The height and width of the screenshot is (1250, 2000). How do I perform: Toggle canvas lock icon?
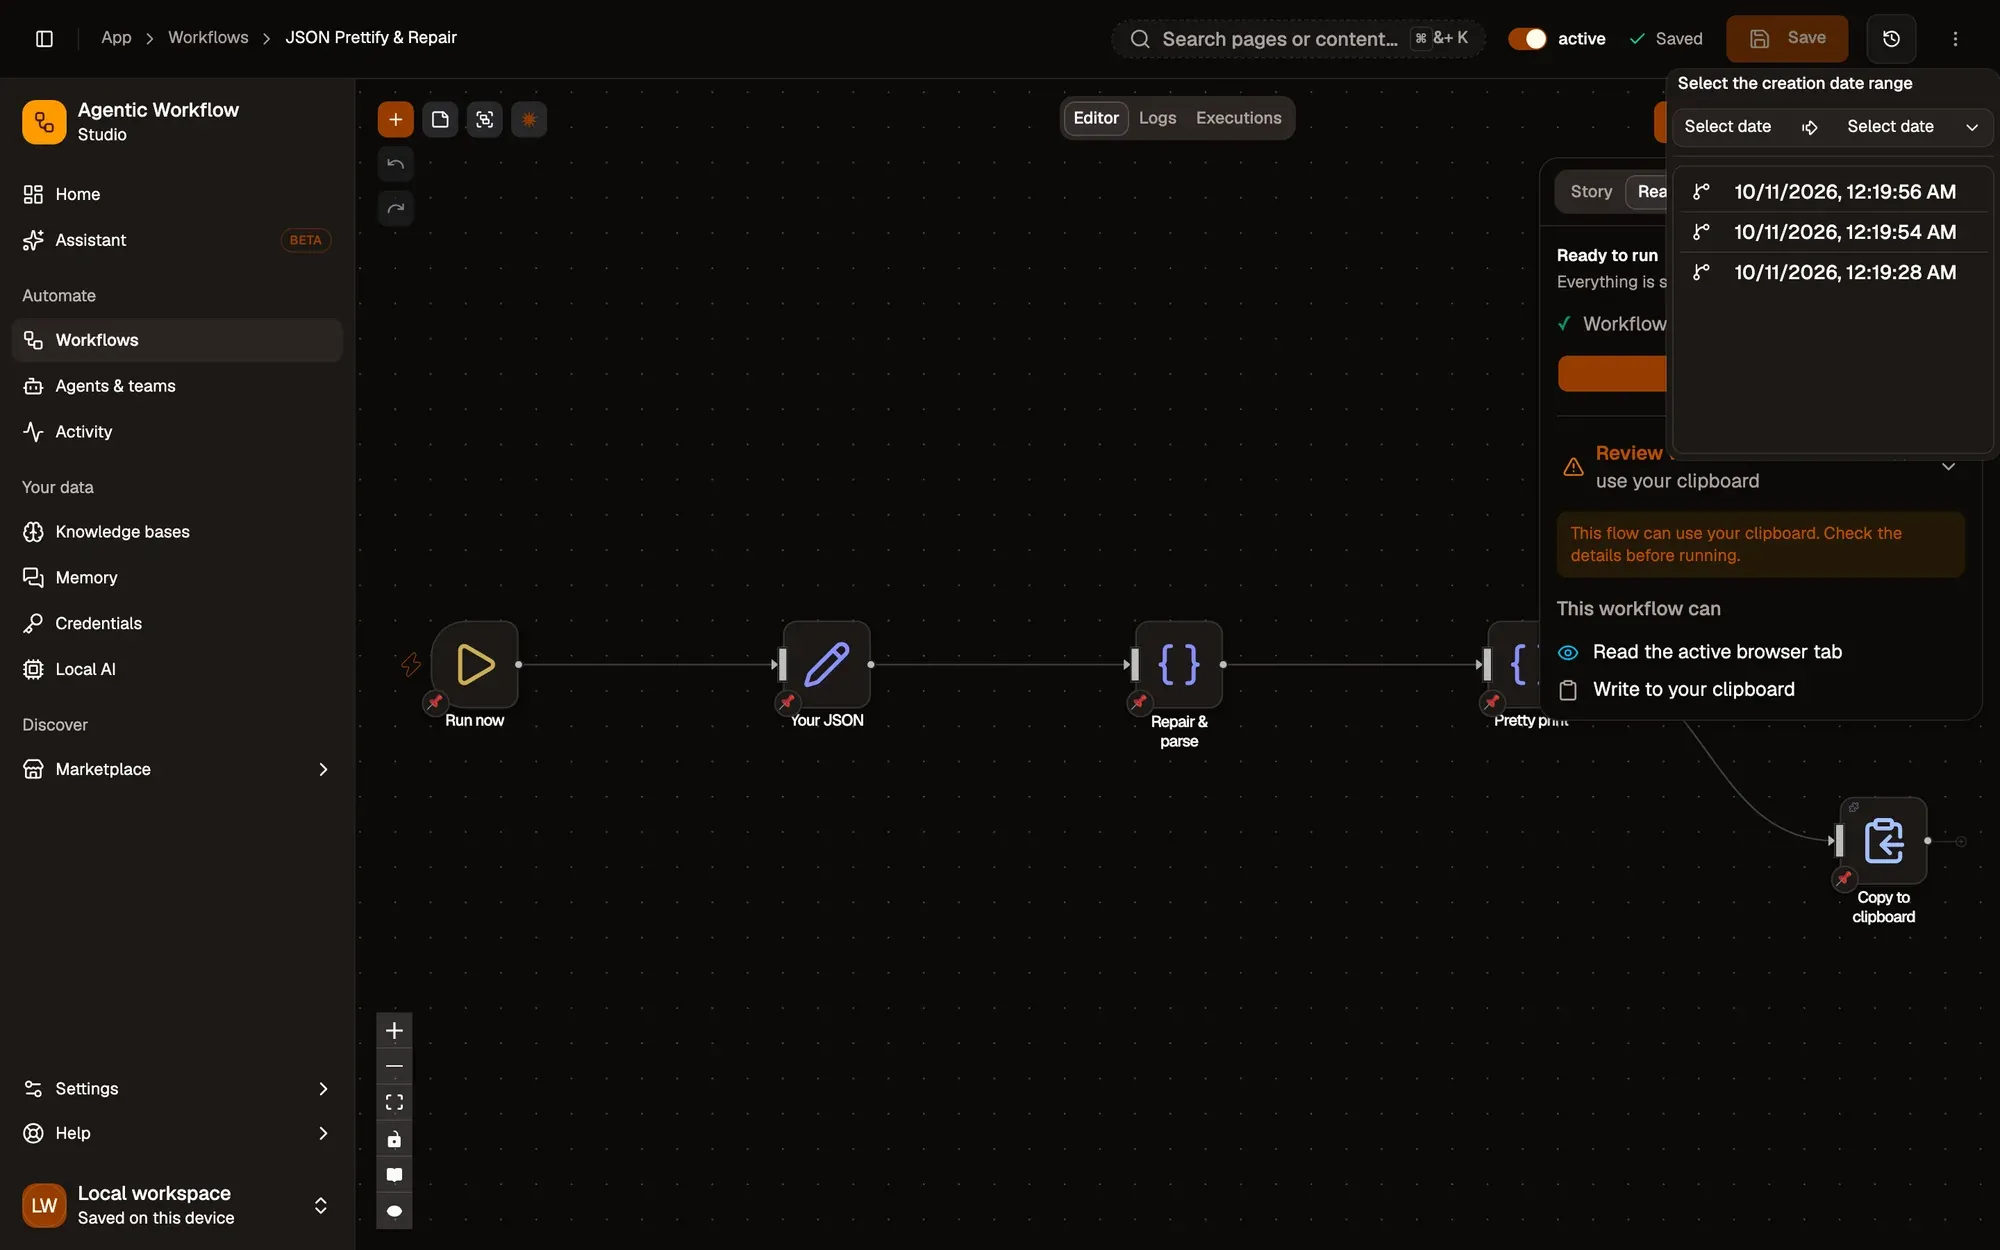(x=394, y=1139)
